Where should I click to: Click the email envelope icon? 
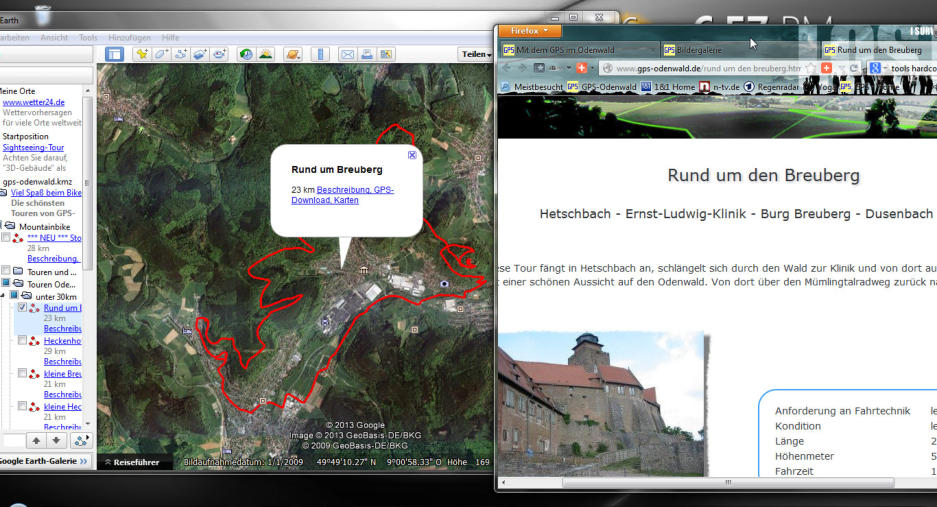[347, 54]
